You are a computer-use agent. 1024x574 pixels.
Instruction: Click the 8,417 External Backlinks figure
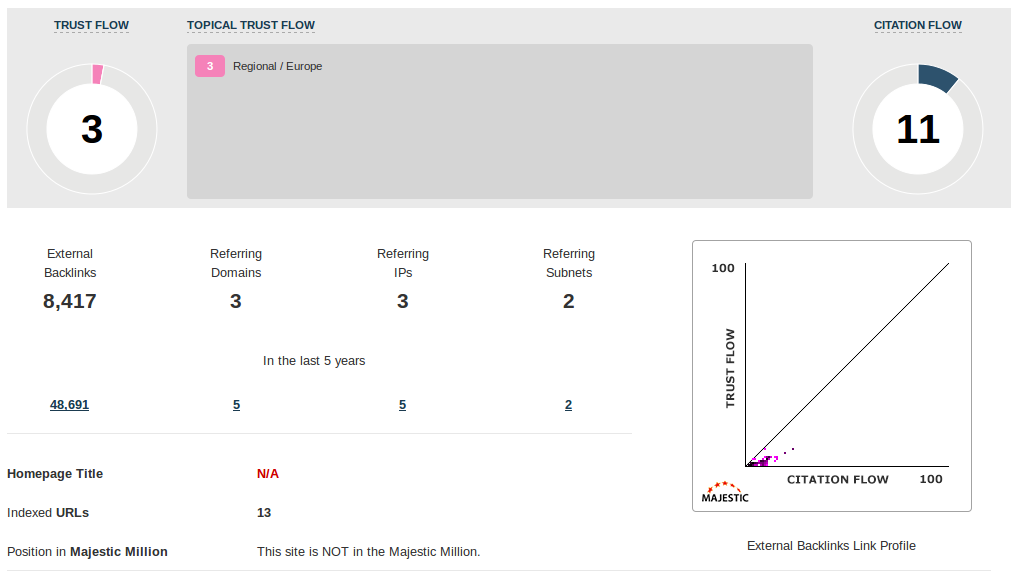point(70,301)
